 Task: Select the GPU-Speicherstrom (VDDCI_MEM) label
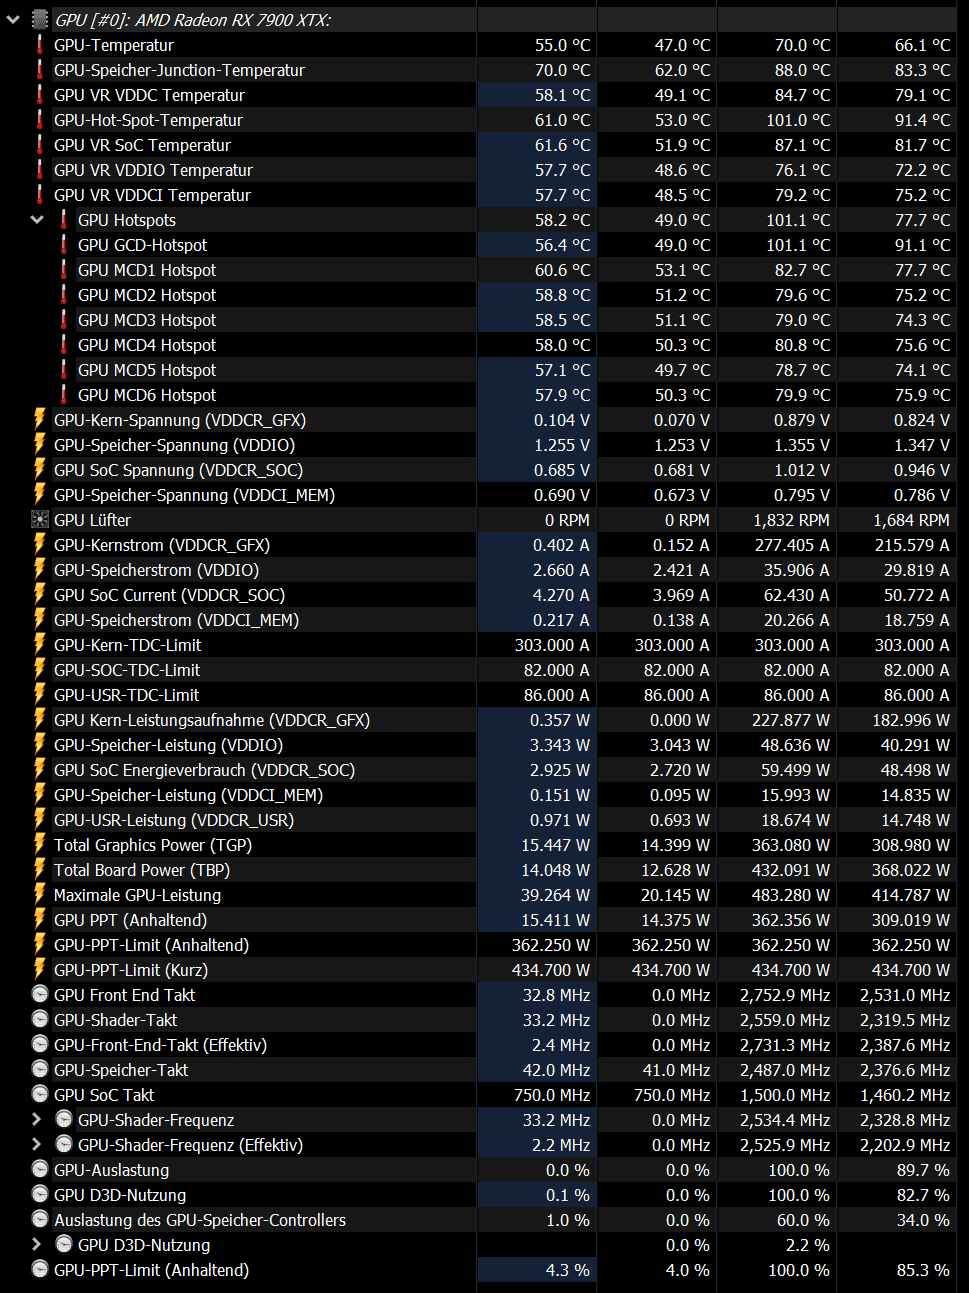click(176, 620)
